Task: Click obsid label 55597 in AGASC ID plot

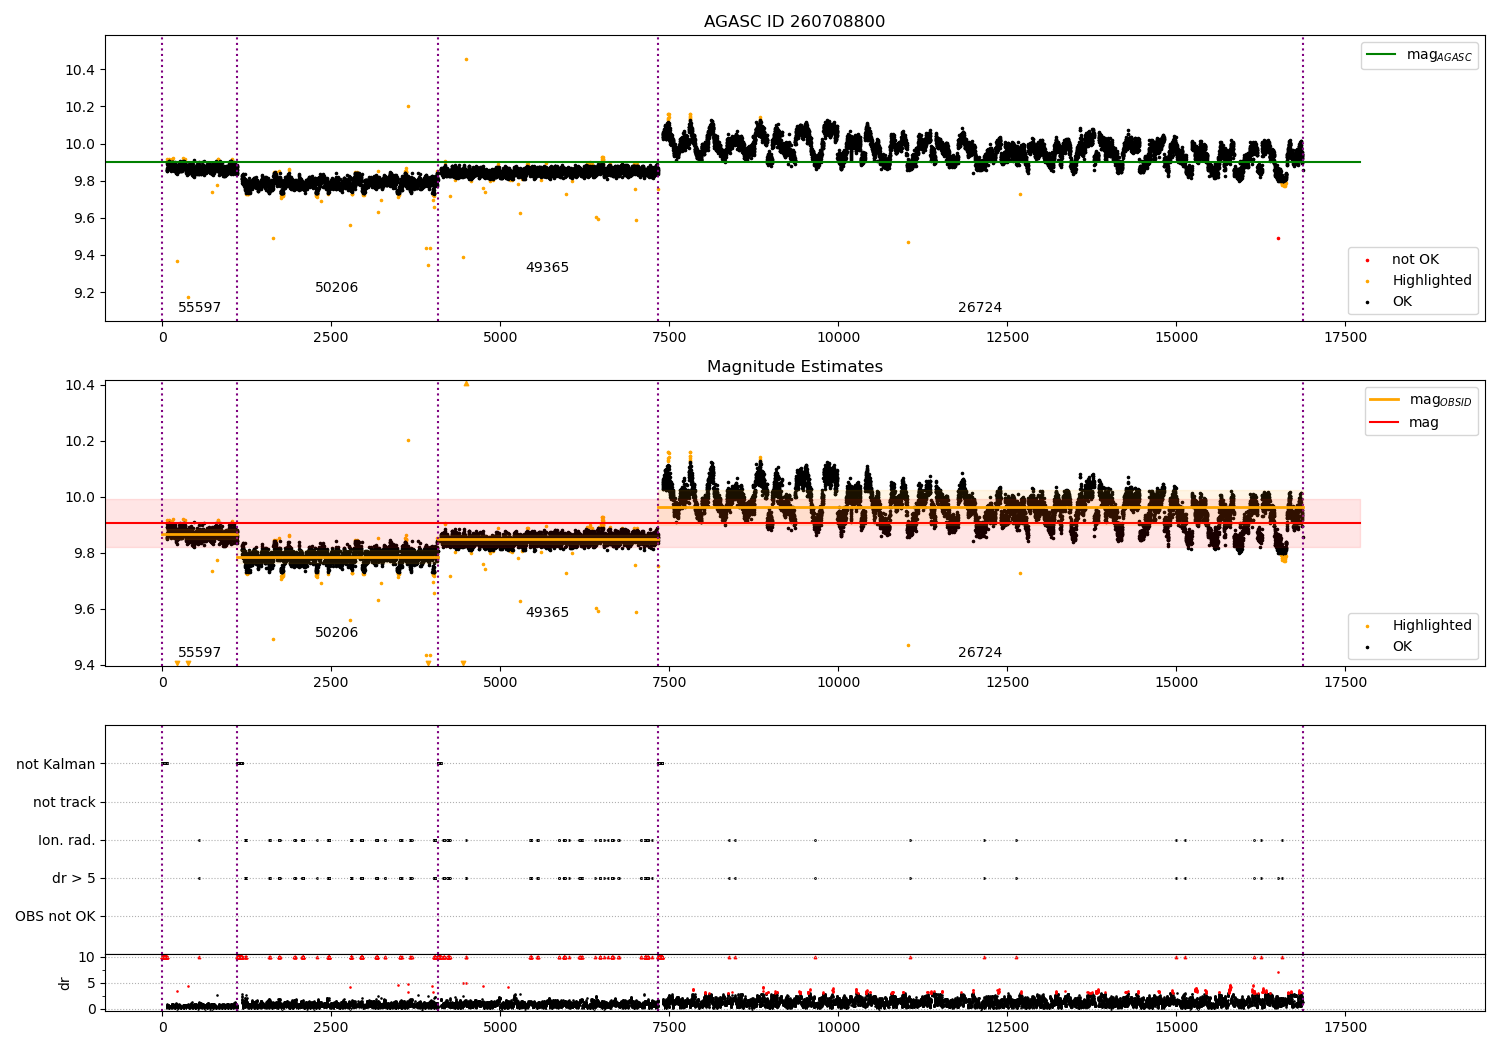Action: [199, 308]
